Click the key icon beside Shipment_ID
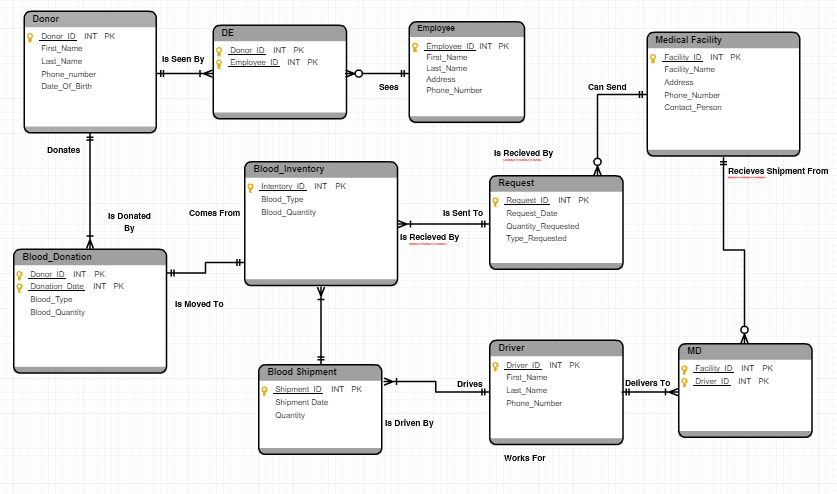The image size is (837, 494). tap(265, 390)
